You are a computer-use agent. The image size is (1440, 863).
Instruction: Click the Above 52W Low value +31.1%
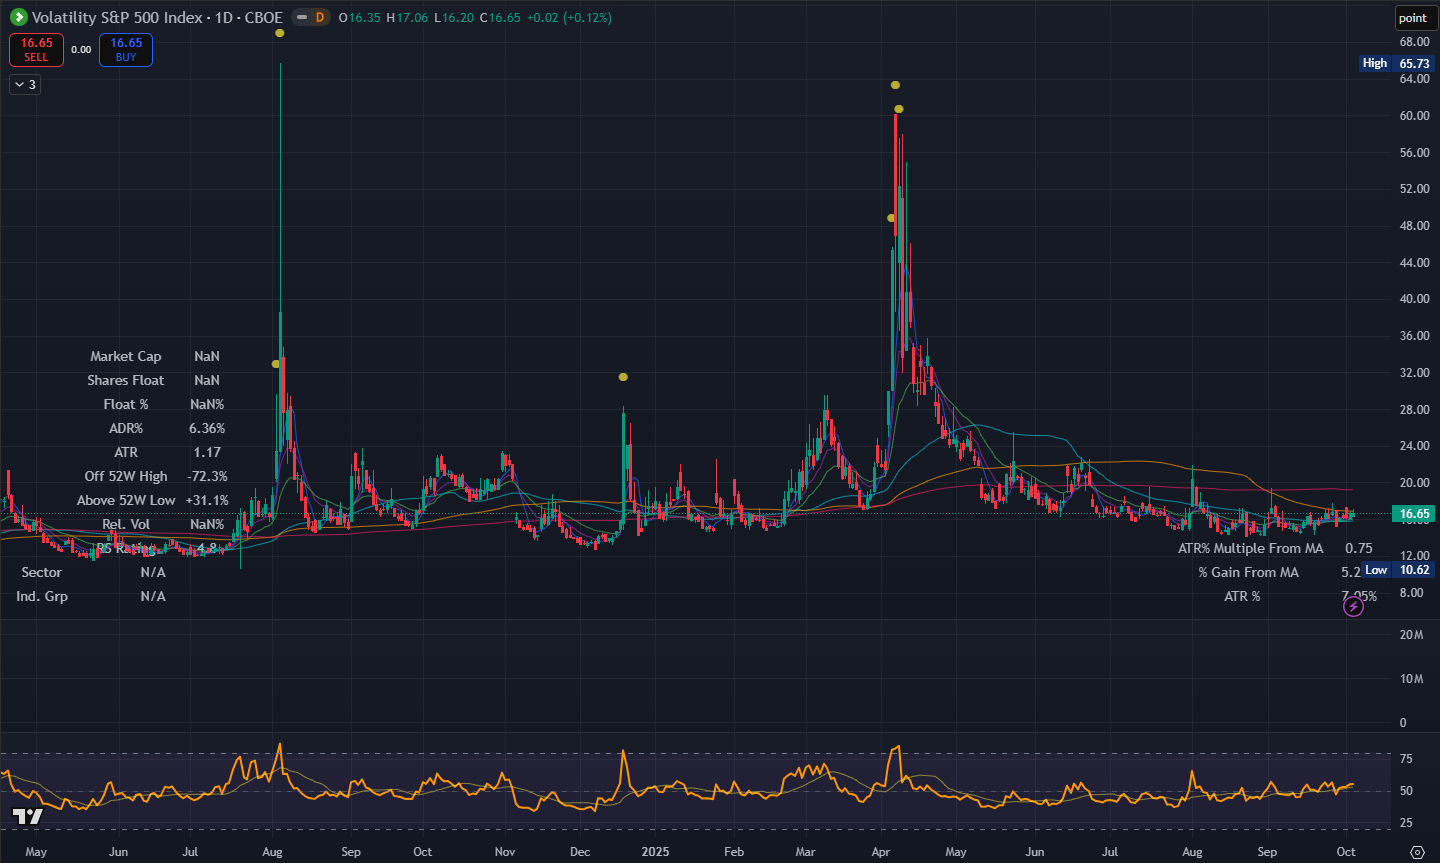[207, 500]
